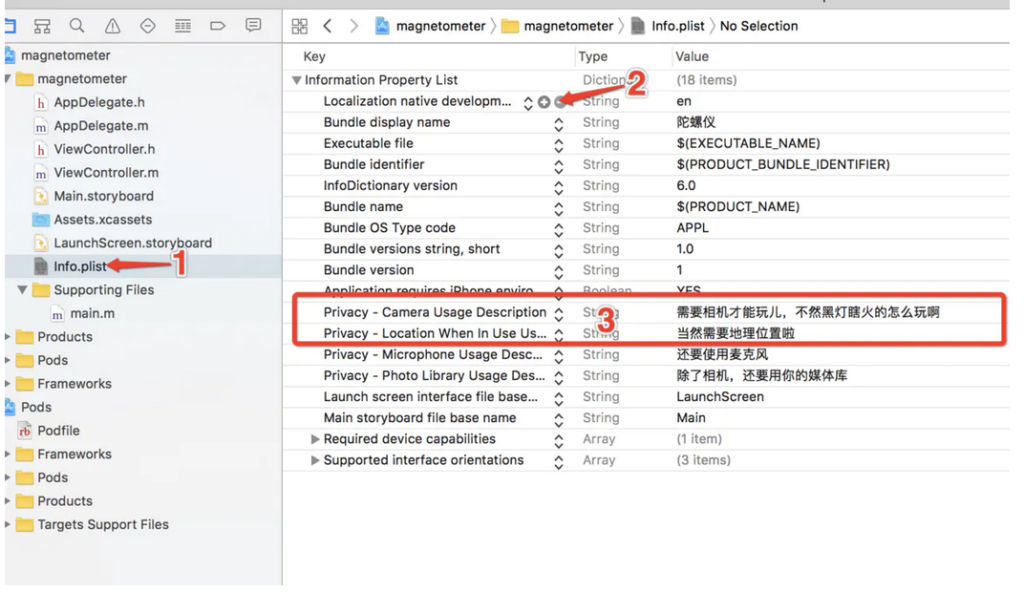Open key stepper for Bundle identifier
The width and height of the screenshot is (1024, 592).
tap(558, 166)
